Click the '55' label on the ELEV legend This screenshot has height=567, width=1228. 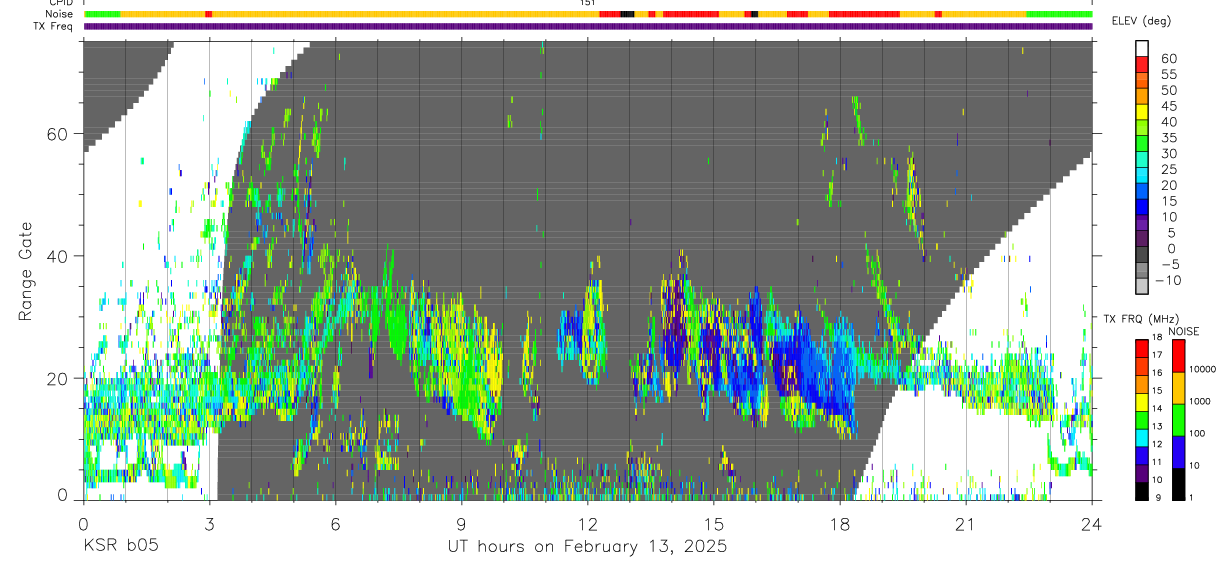point(1168,75)
